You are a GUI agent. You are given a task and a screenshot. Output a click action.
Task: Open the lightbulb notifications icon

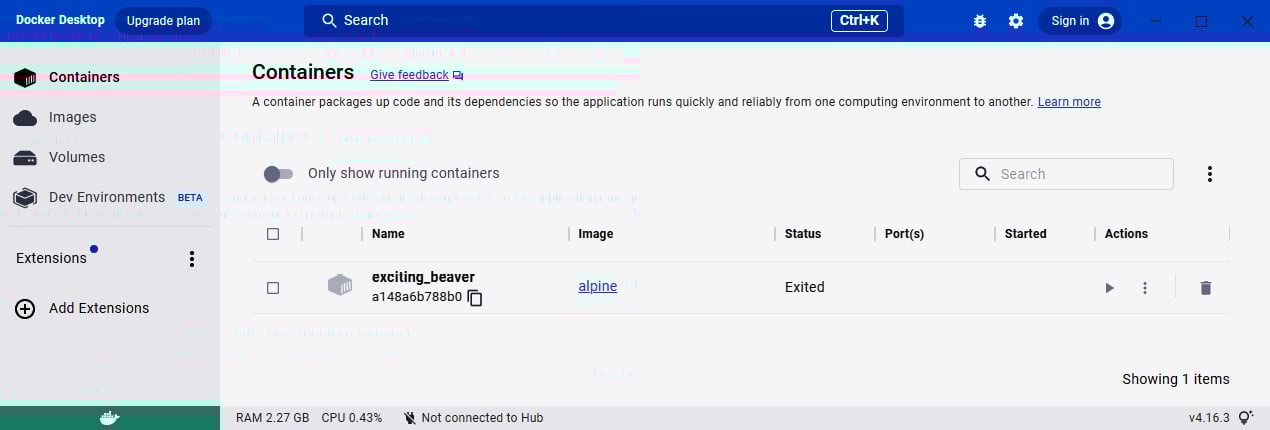coord(1246,418)
